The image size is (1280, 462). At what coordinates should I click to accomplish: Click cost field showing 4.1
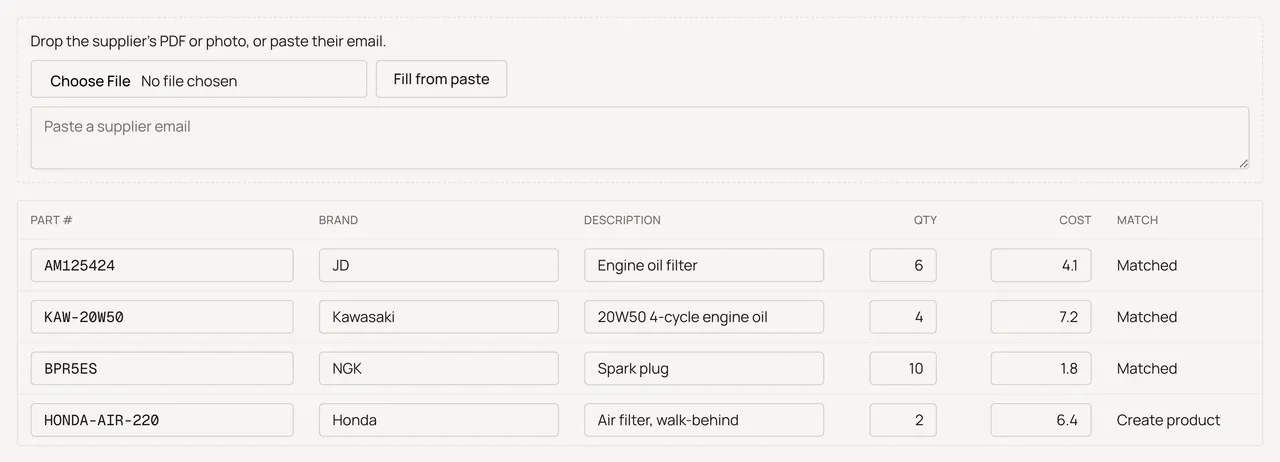(x=1041, y=265)
